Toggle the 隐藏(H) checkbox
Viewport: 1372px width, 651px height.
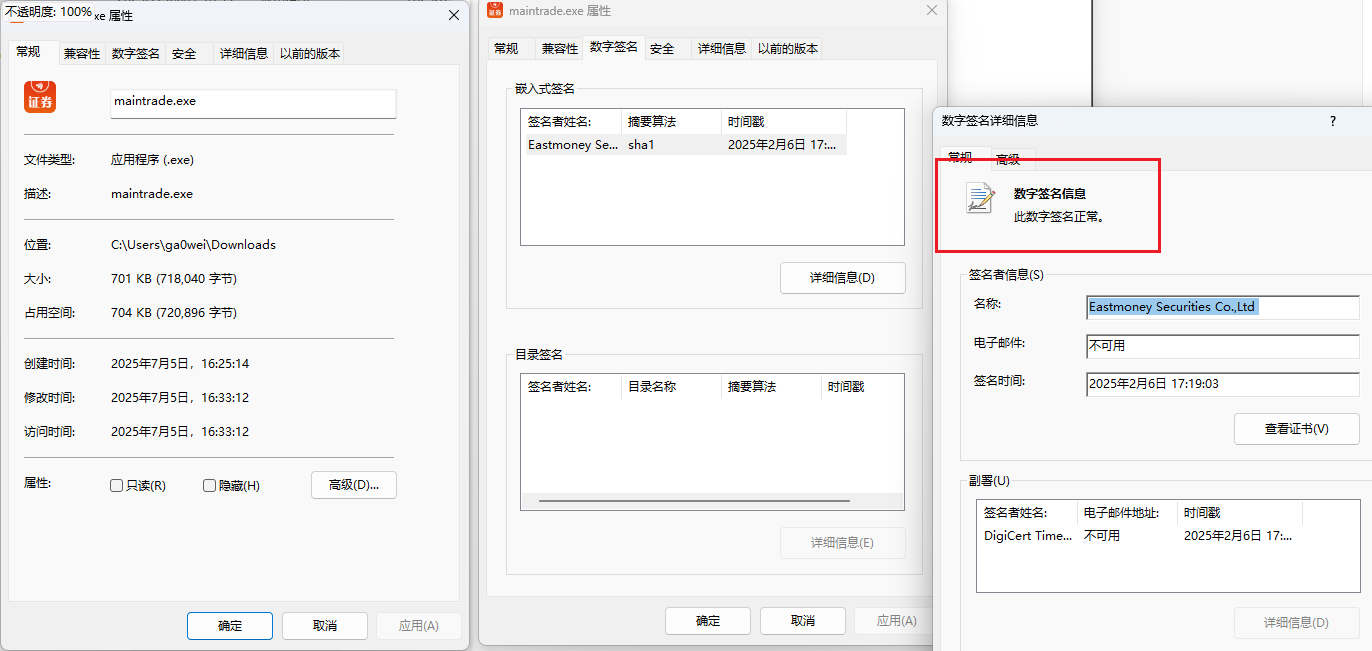click(210, 485)
